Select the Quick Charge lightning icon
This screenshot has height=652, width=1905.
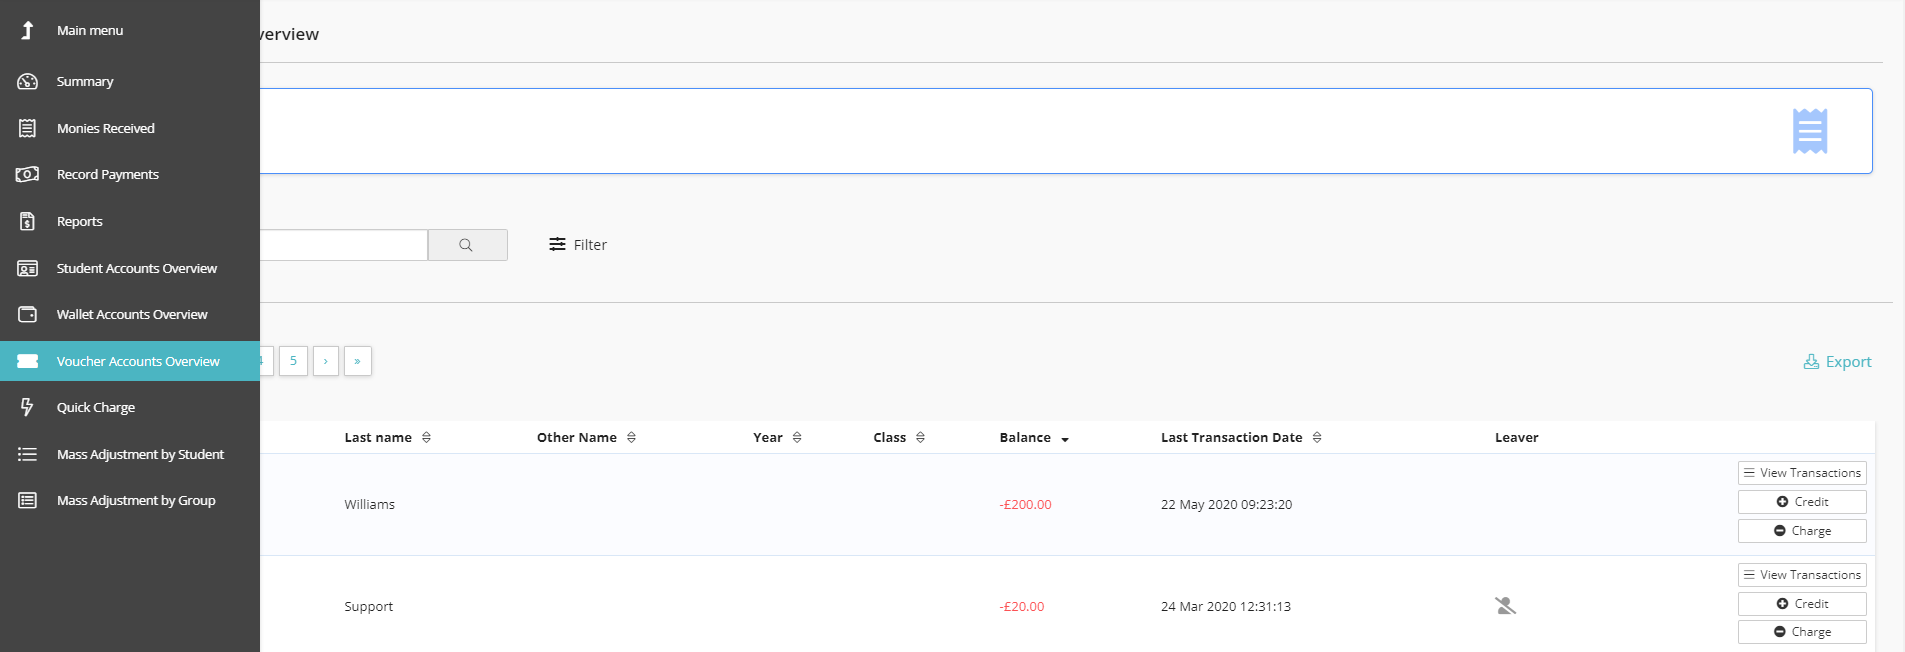pyautogui.click(x=28, y=407)
